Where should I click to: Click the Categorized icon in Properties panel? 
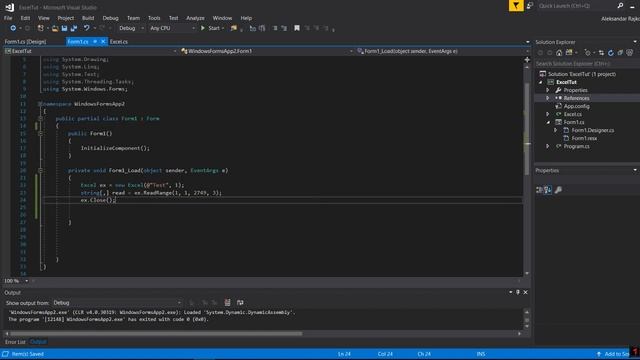(539, 190)
